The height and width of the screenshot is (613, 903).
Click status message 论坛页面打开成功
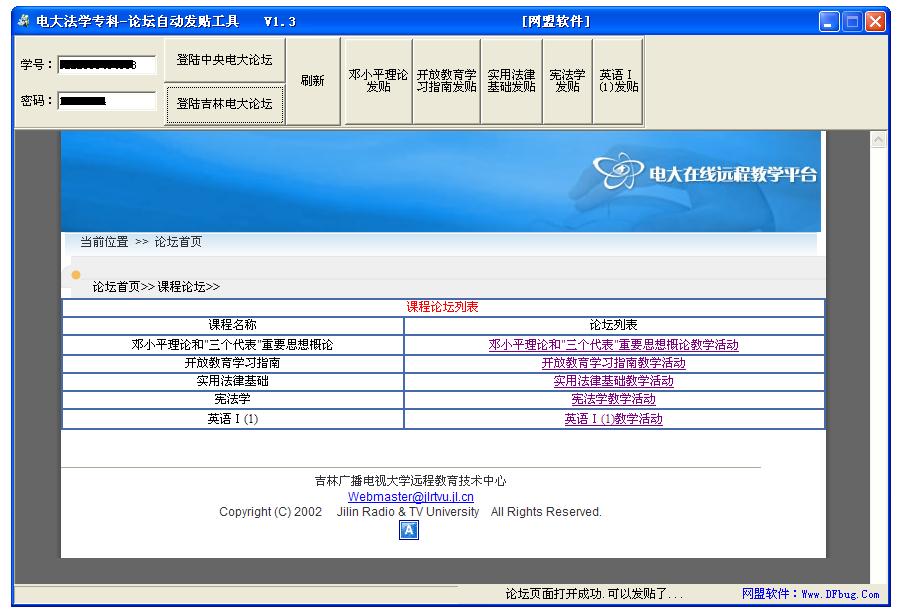coord(594,594)
